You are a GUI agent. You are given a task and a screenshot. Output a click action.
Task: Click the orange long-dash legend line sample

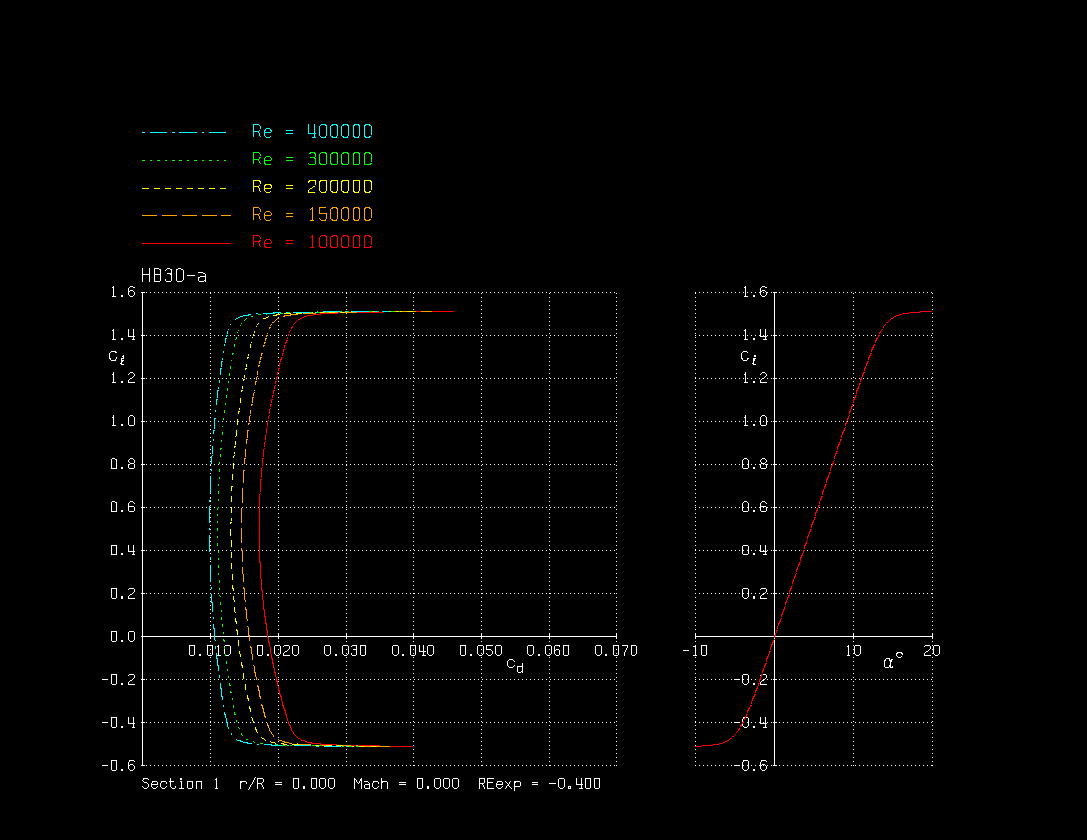point(185,215)
